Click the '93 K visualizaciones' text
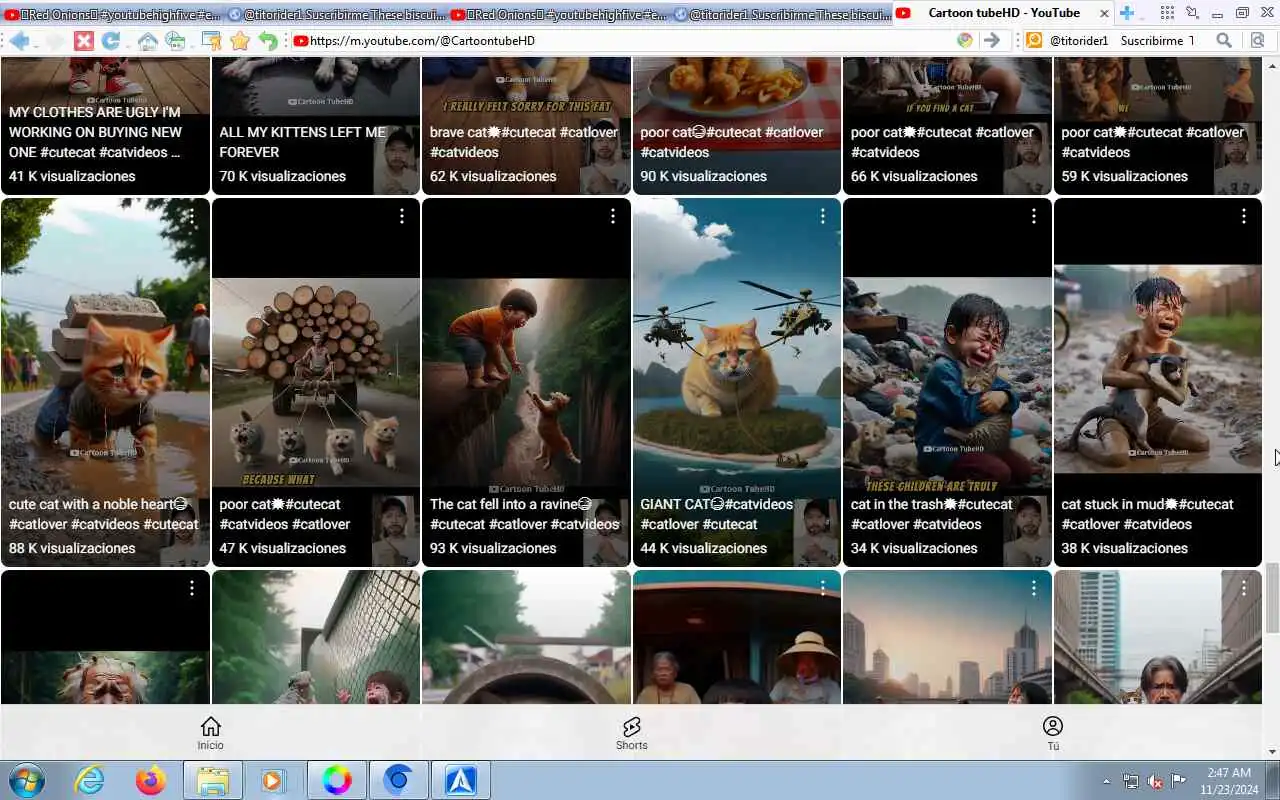 point(493,548)
